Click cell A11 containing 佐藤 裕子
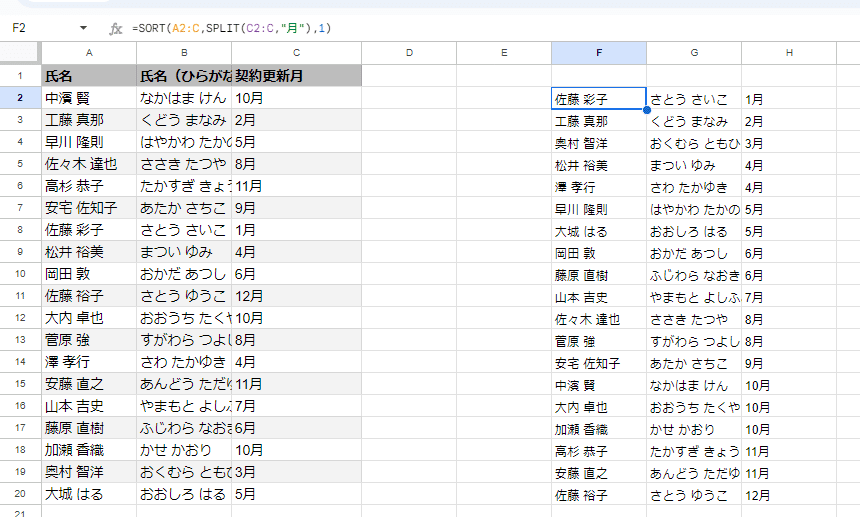 pyautogui.click(x=89, y=296)
